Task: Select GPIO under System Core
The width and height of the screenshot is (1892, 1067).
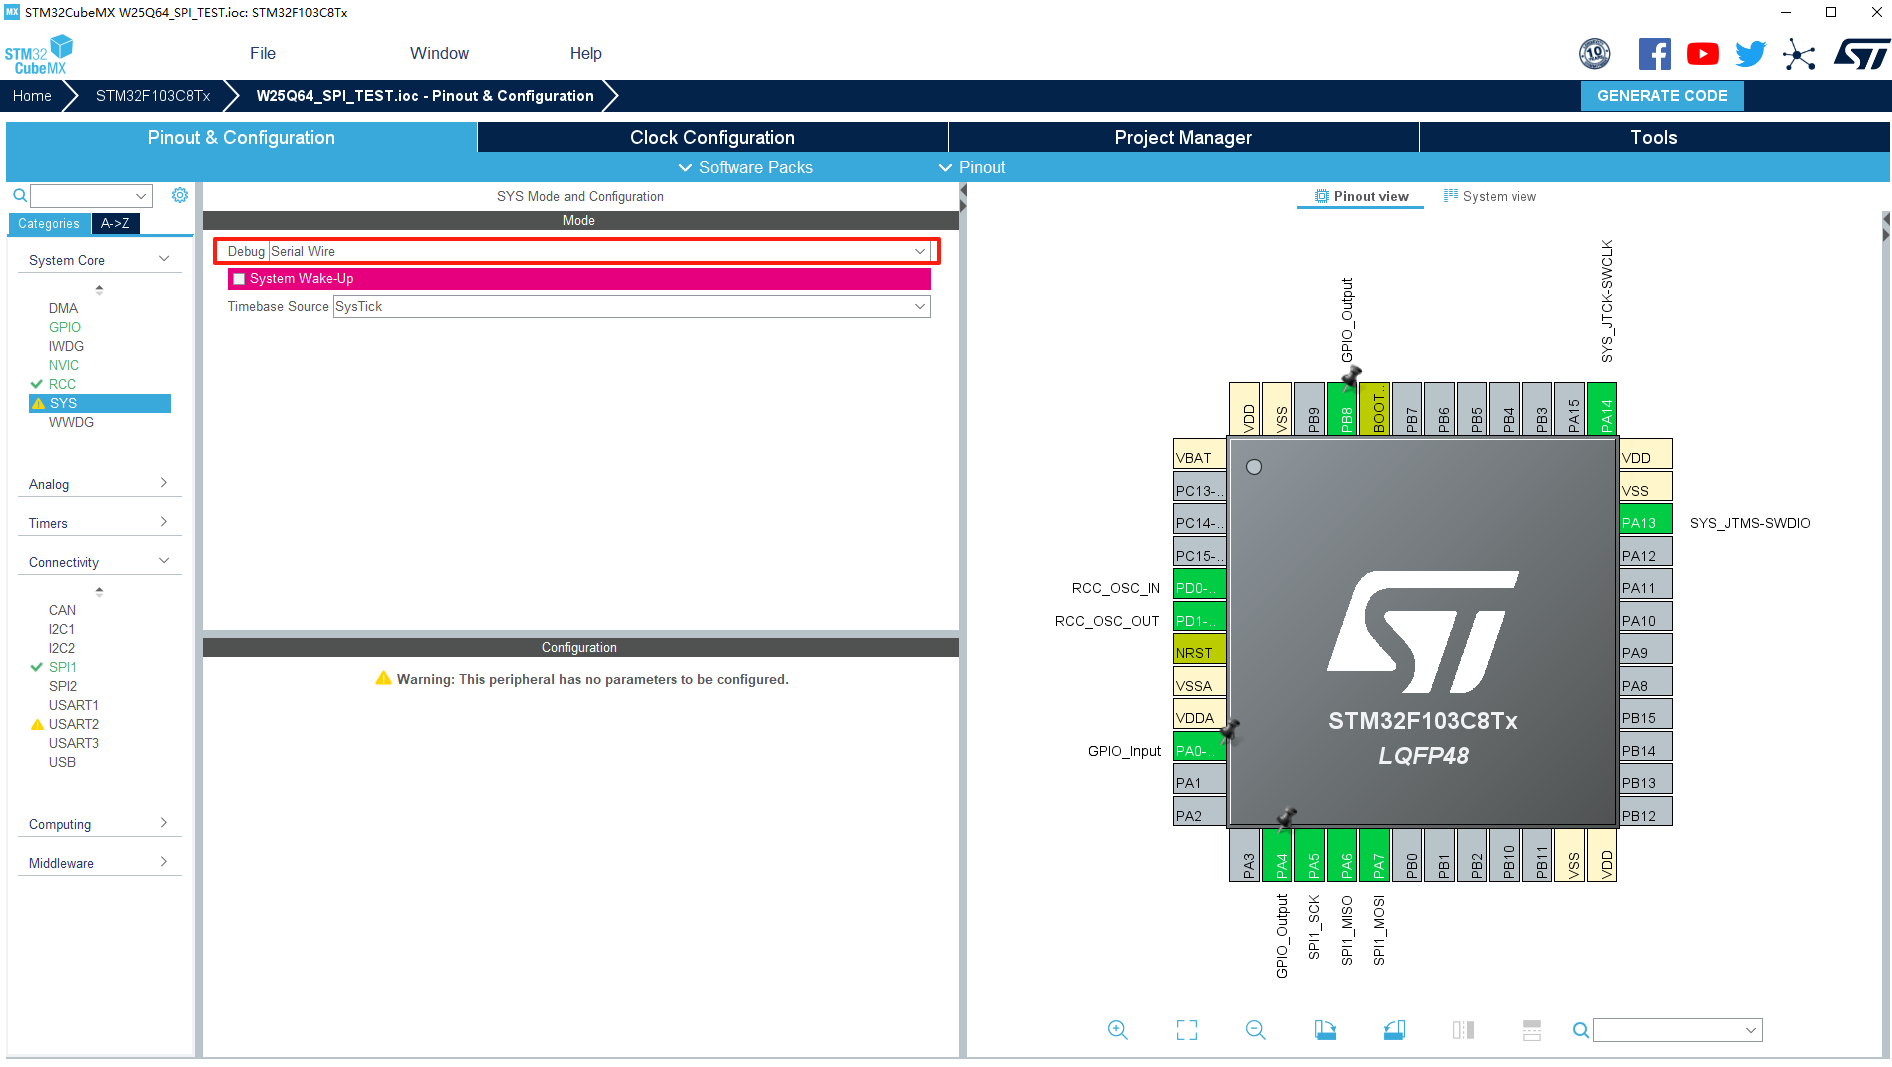Action: tap(65, 327)
